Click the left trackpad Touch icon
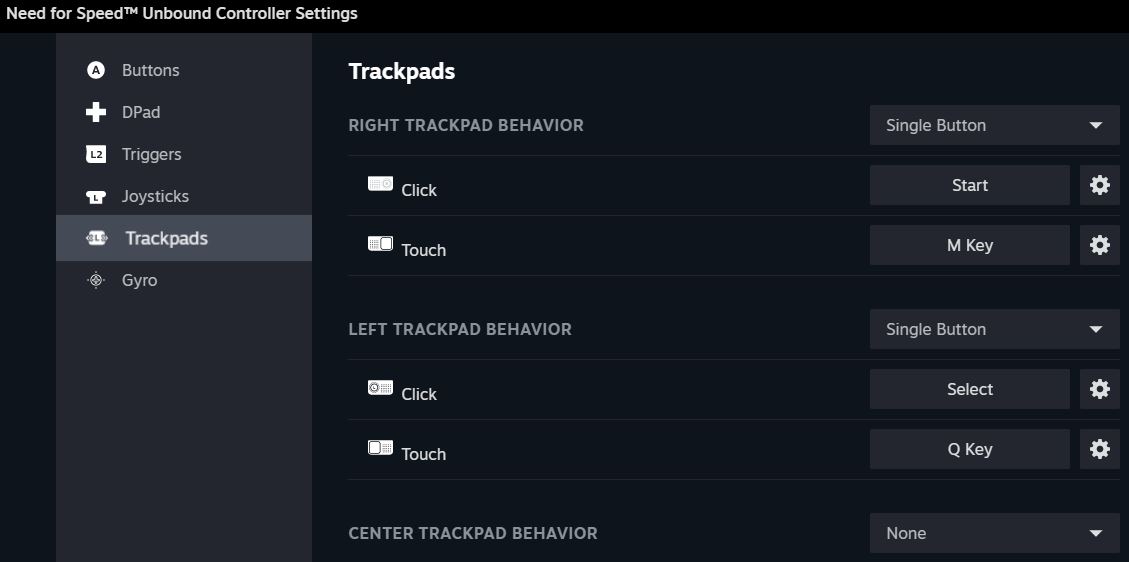The height and width of the screenshot is (562, 1129). click(380, 448)
